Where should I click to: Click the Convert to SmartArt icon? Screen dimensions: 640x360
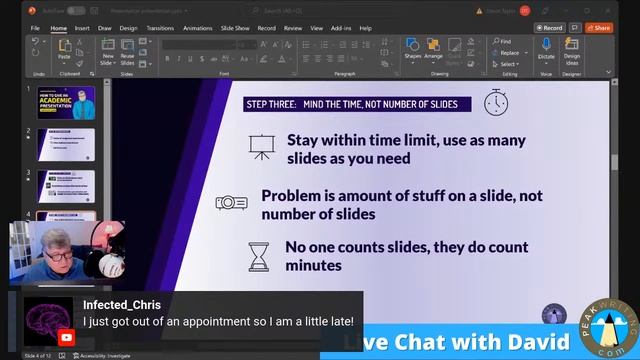click(385, 64)
